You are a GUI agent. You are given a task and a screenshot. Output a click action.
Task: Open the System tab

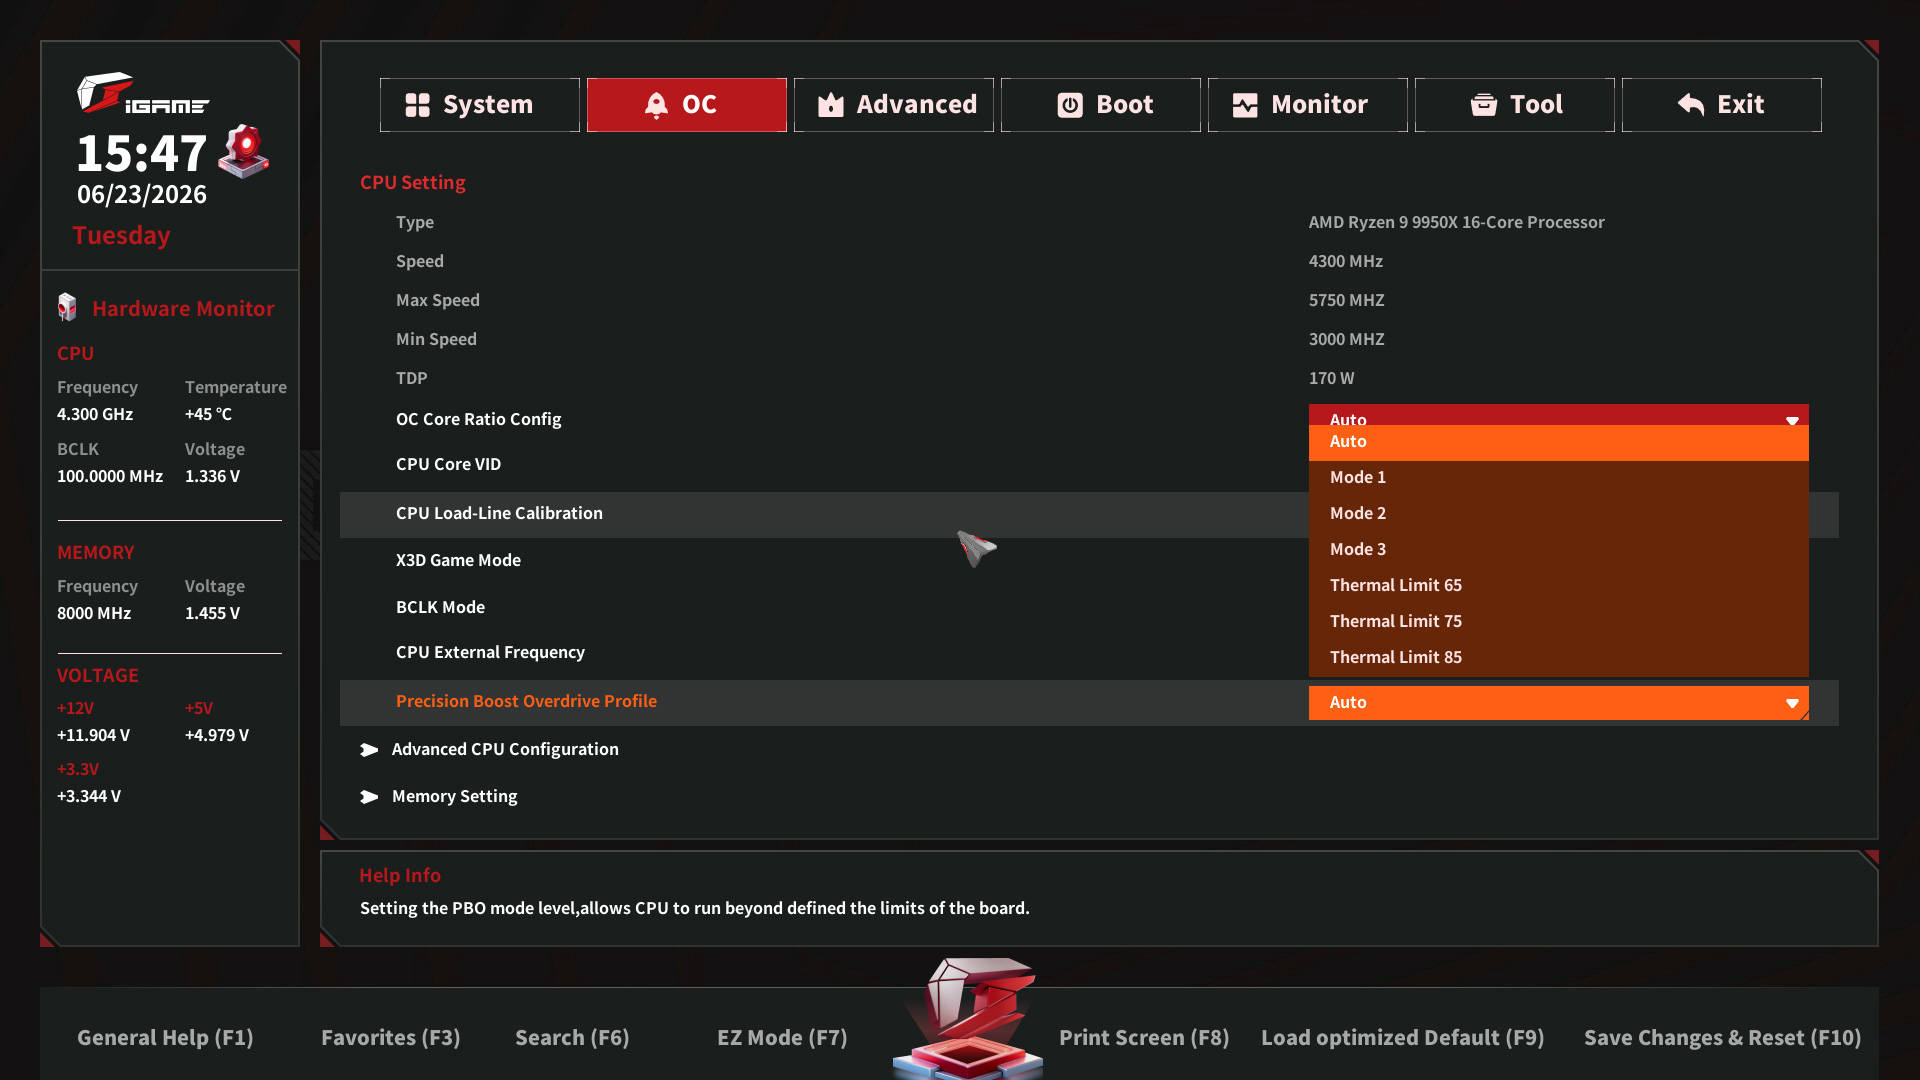(480, 105)
